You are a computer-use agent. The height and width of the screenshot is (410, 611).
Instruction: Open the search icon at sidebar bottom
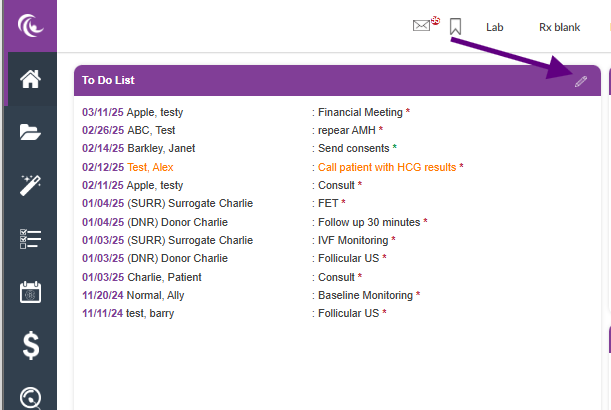(30, 398)
